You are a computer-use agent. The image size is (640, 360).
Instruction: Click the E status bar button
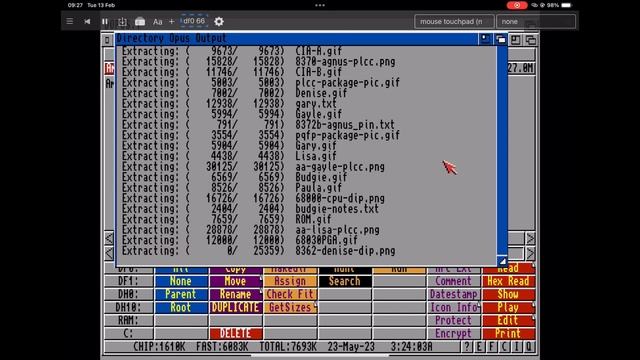point(480,347)
